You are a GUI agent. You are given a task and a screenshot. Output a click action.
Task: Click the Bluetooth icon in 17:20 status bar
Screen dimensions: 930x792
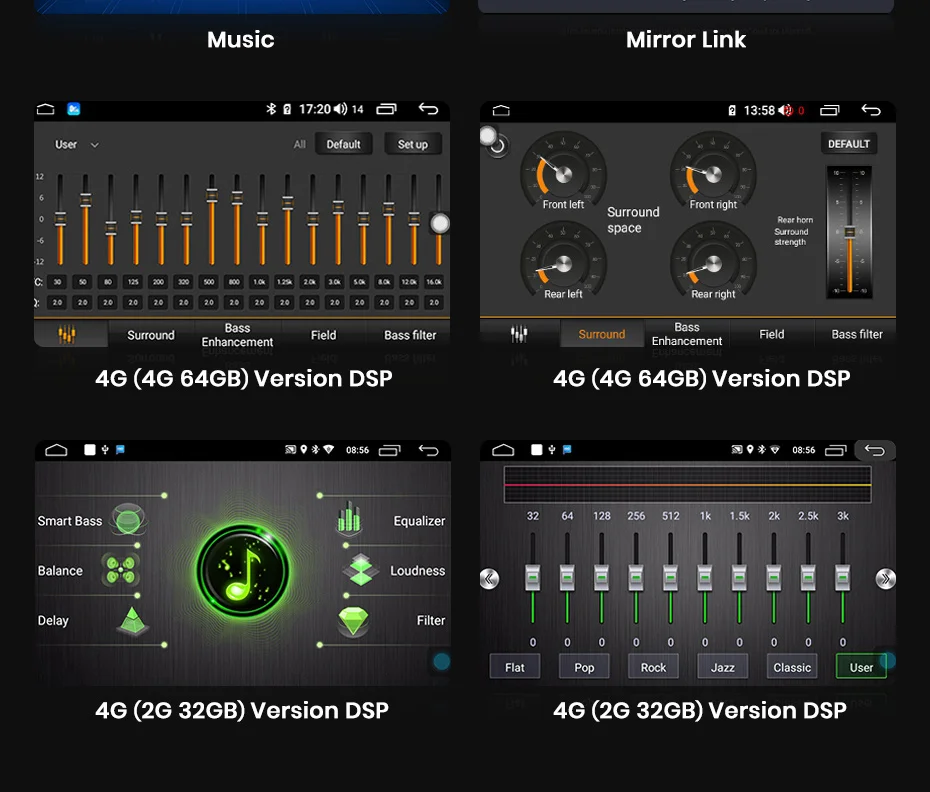pos(271,109)
